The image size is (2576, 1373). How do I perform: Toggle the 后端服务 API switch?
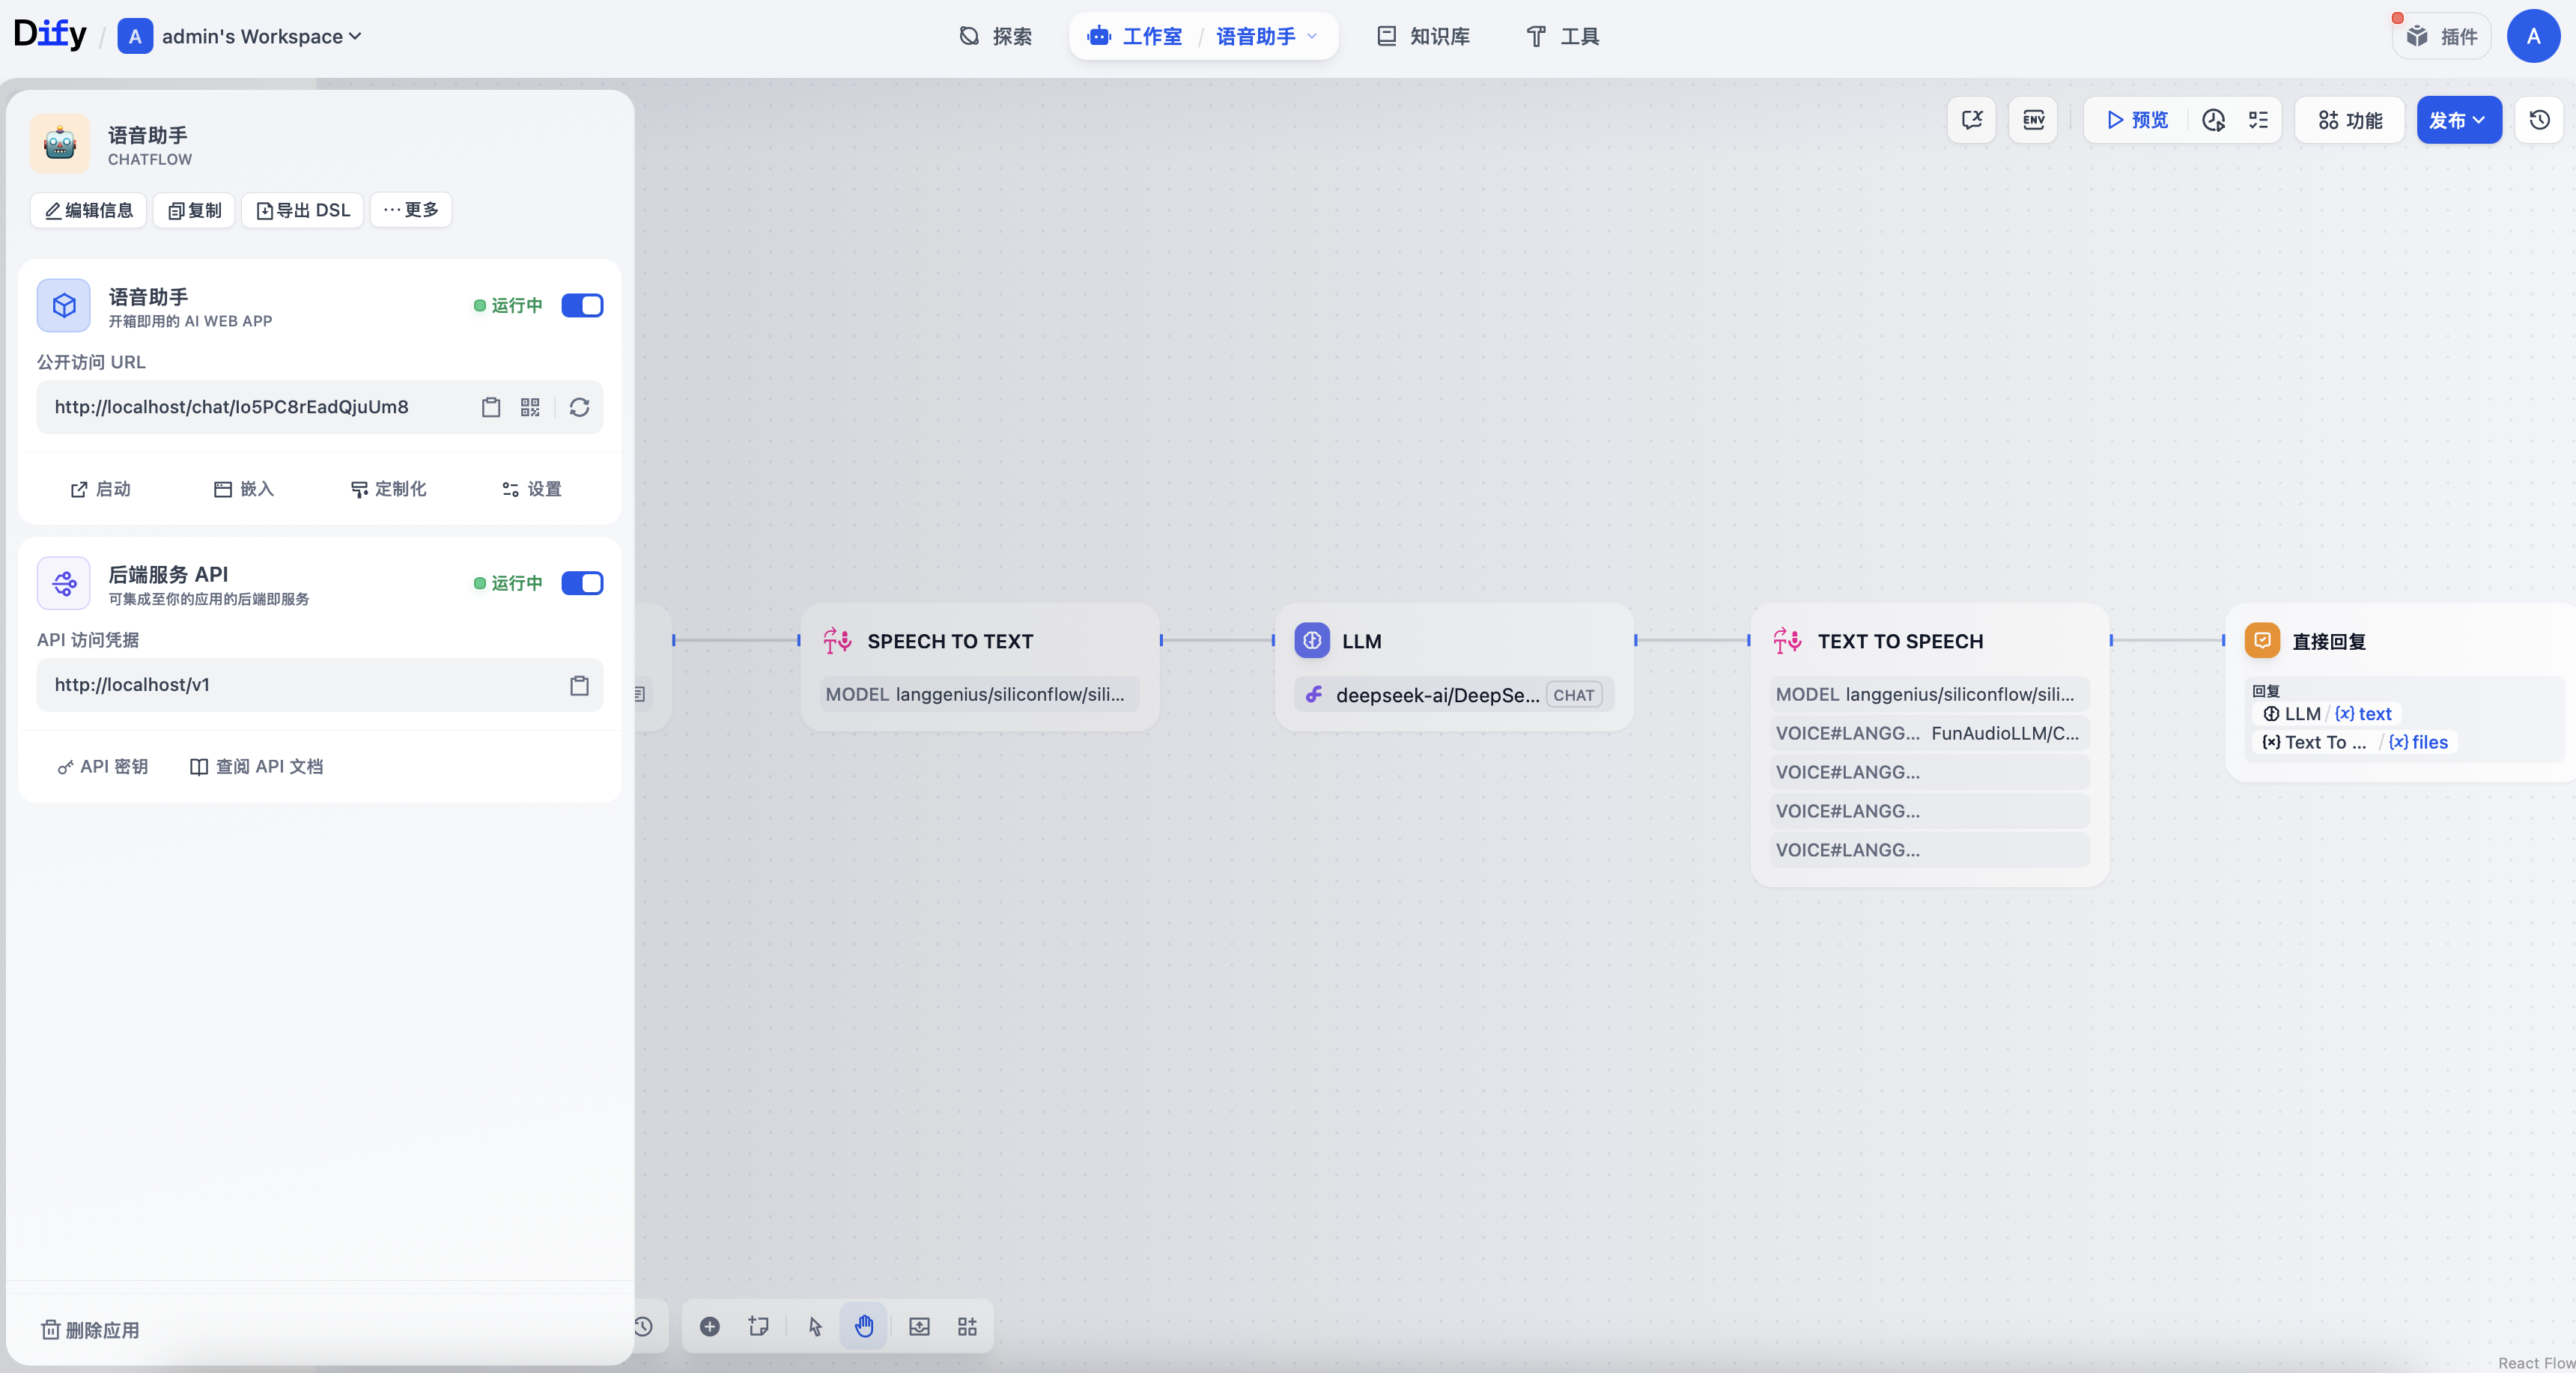tap(582, 583)
